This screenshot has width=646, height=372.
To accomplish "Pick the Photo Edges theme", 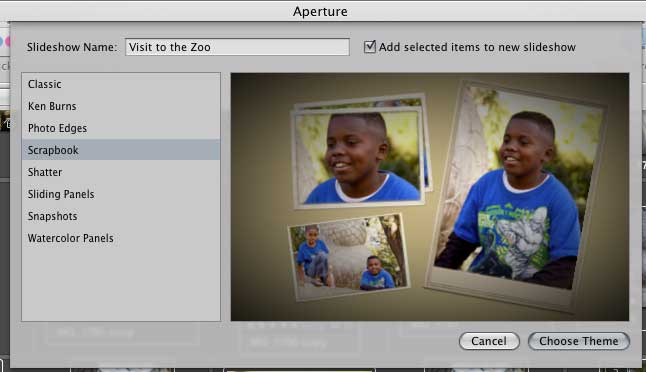I will (x=121, y=128).
